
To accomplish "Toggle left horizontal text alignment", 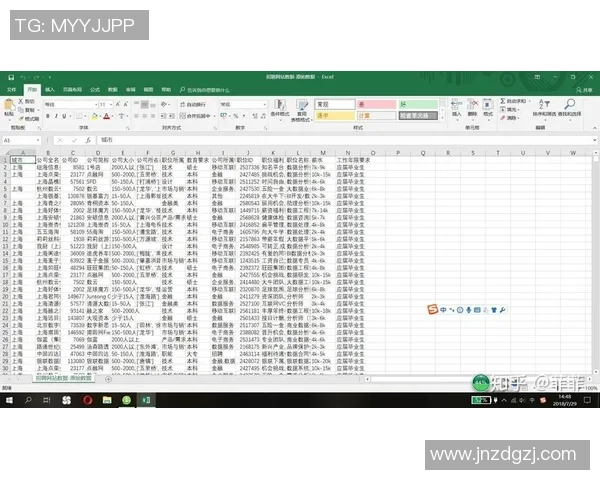I will pos(136,116).
